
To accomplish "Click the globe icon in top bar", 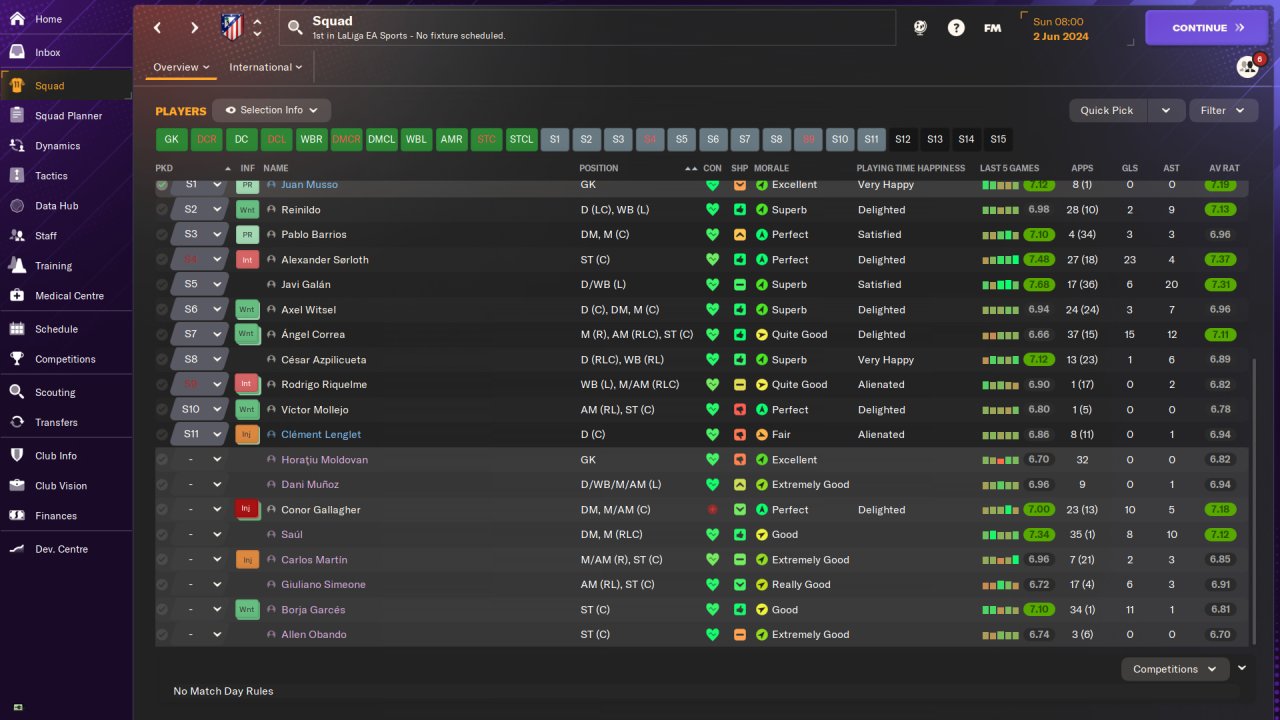I will [920, 28].
